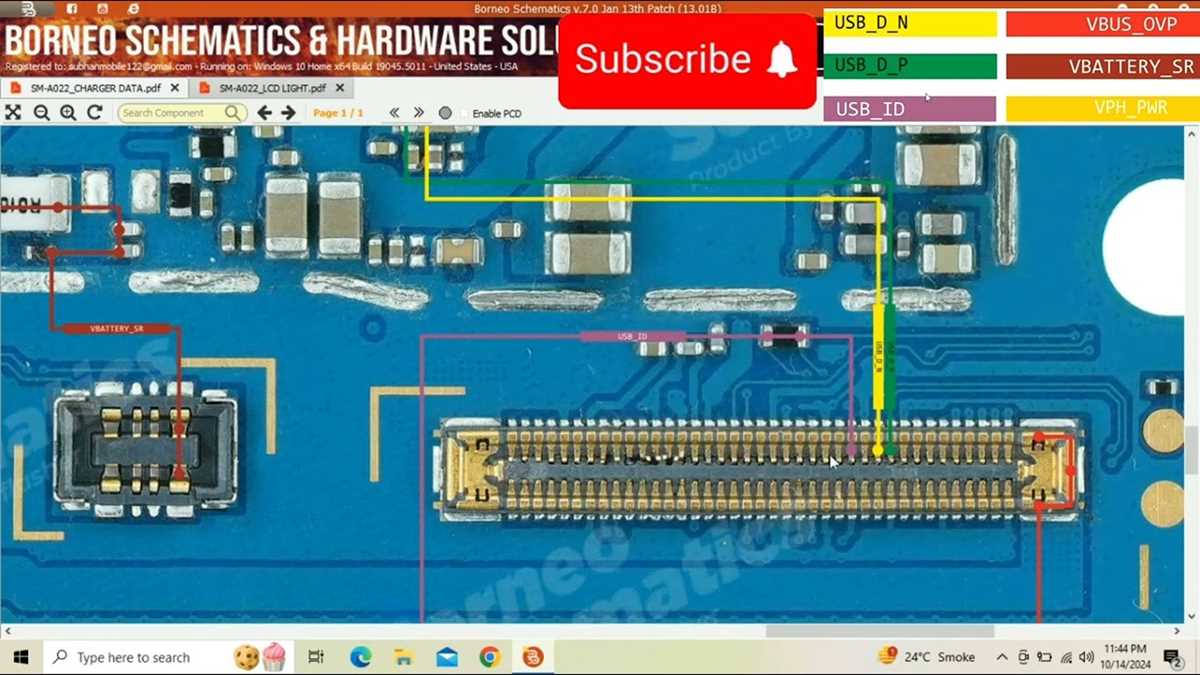Zoom in with the plus magnifier
The width and height of the screenshot is (1200, 675).
pyautogui.click(x=68, y=113)
